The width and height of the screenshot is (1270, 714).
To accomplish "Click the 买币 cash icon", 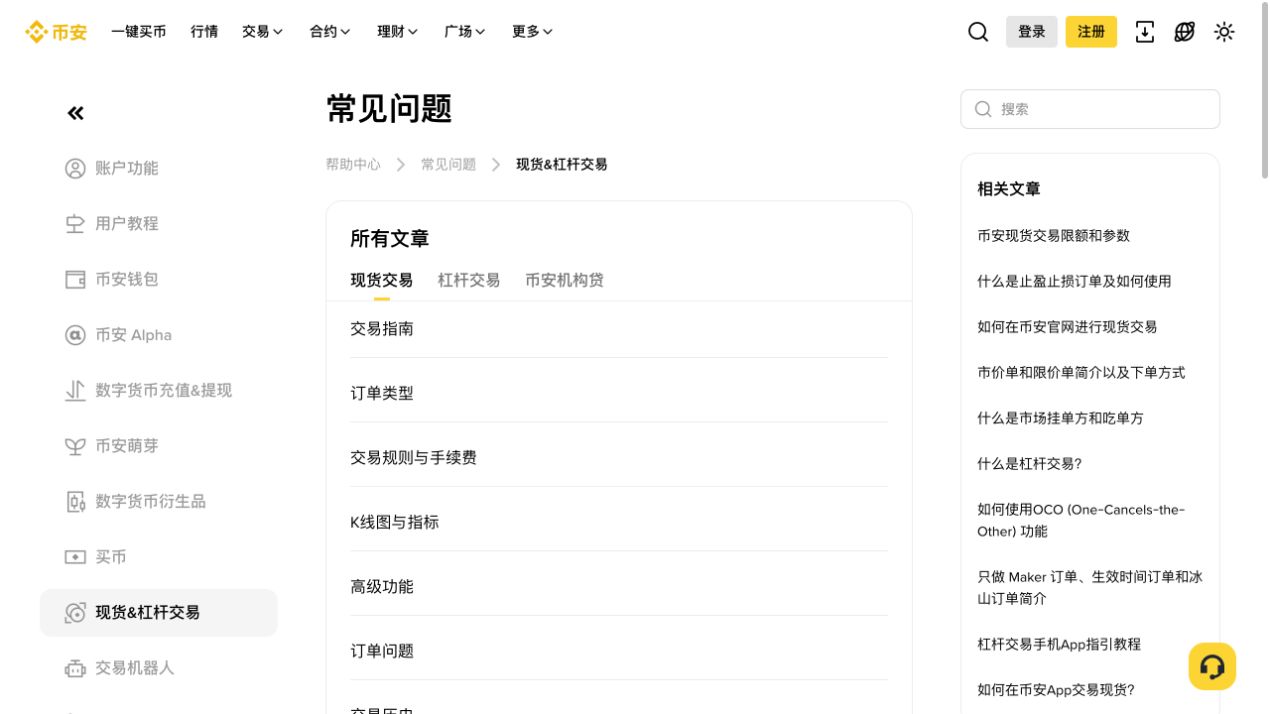I will [75, 557].
